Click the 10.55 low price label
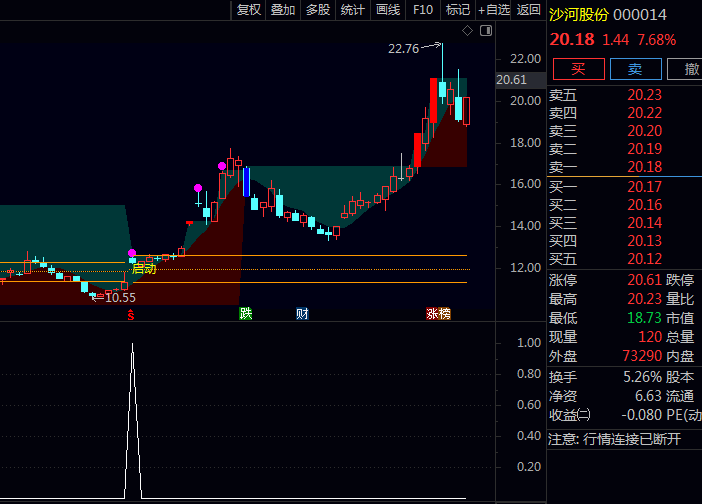The width and height of the screenshot is (702, 504). pos(120,298)
